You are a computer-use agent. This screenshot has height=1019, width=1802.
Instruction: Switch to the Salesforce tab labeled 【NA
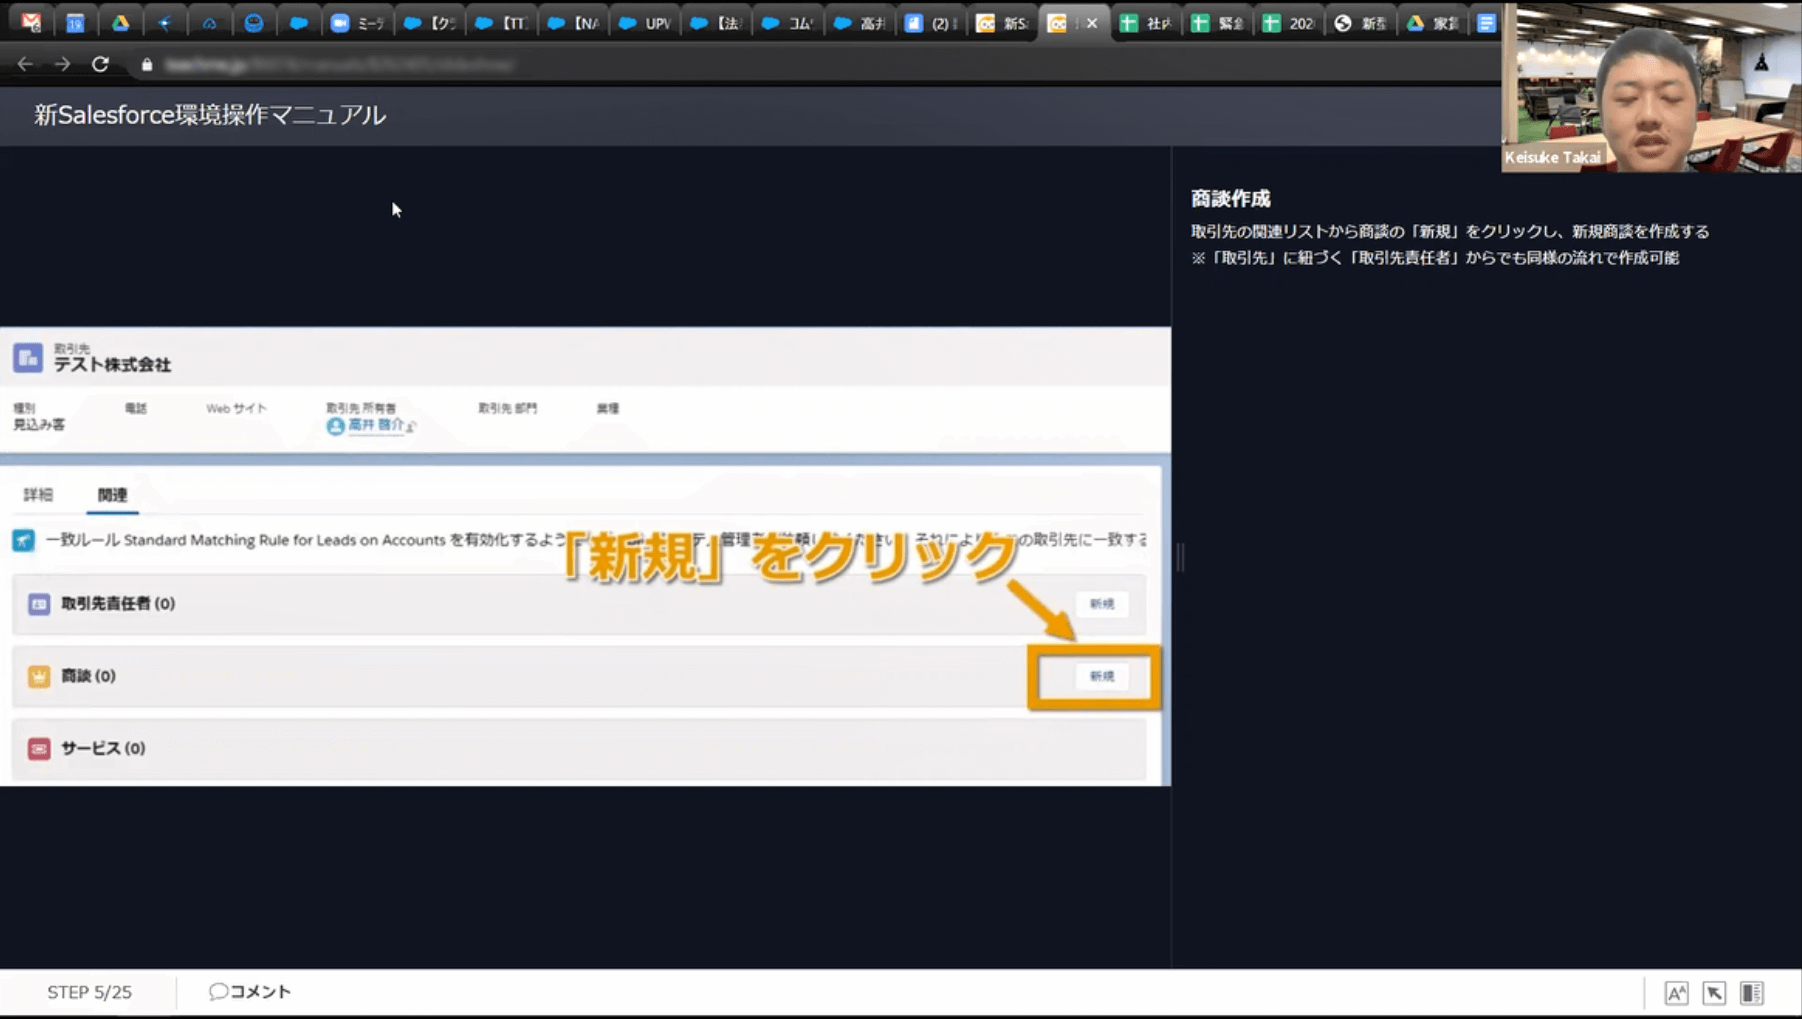click(x=573, y=22)
